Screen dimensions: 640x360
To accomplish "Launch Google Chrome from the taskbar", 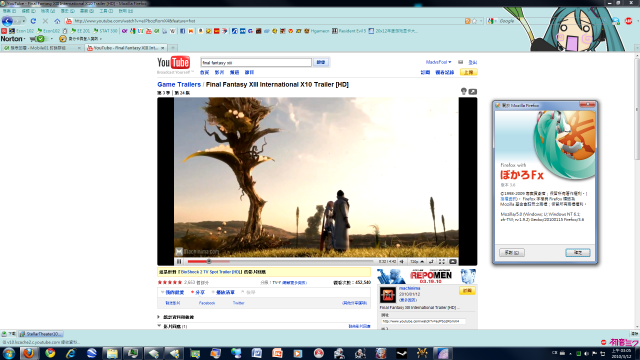I will click(x=50, y=353).
